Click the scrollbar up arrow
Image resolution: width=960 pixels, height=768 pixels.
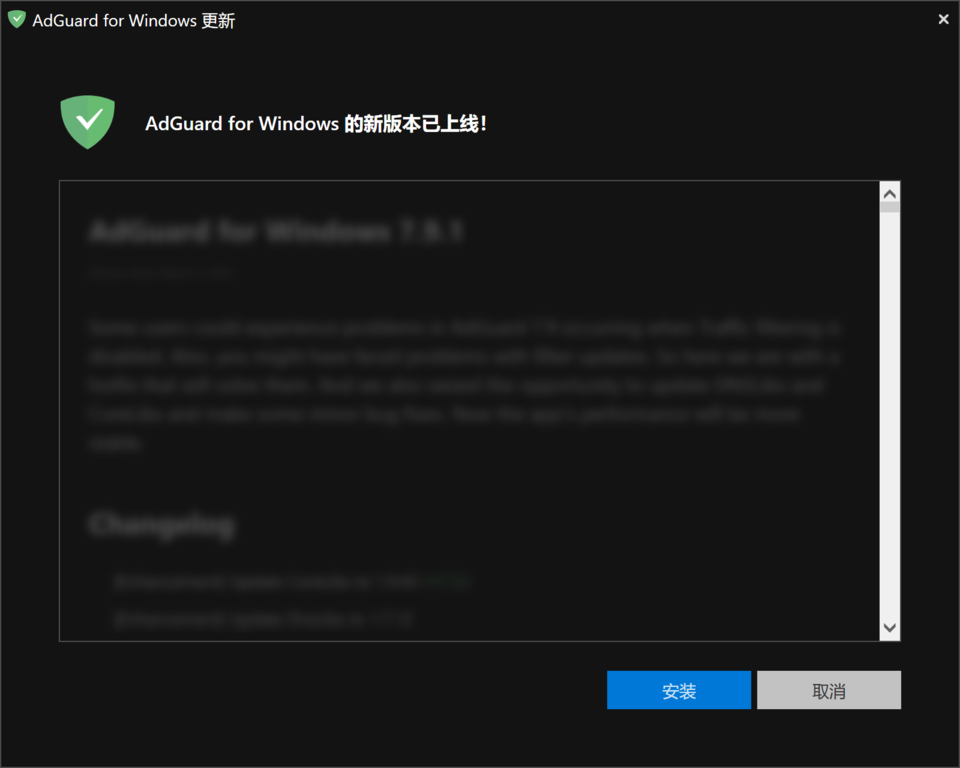point(890,194)
